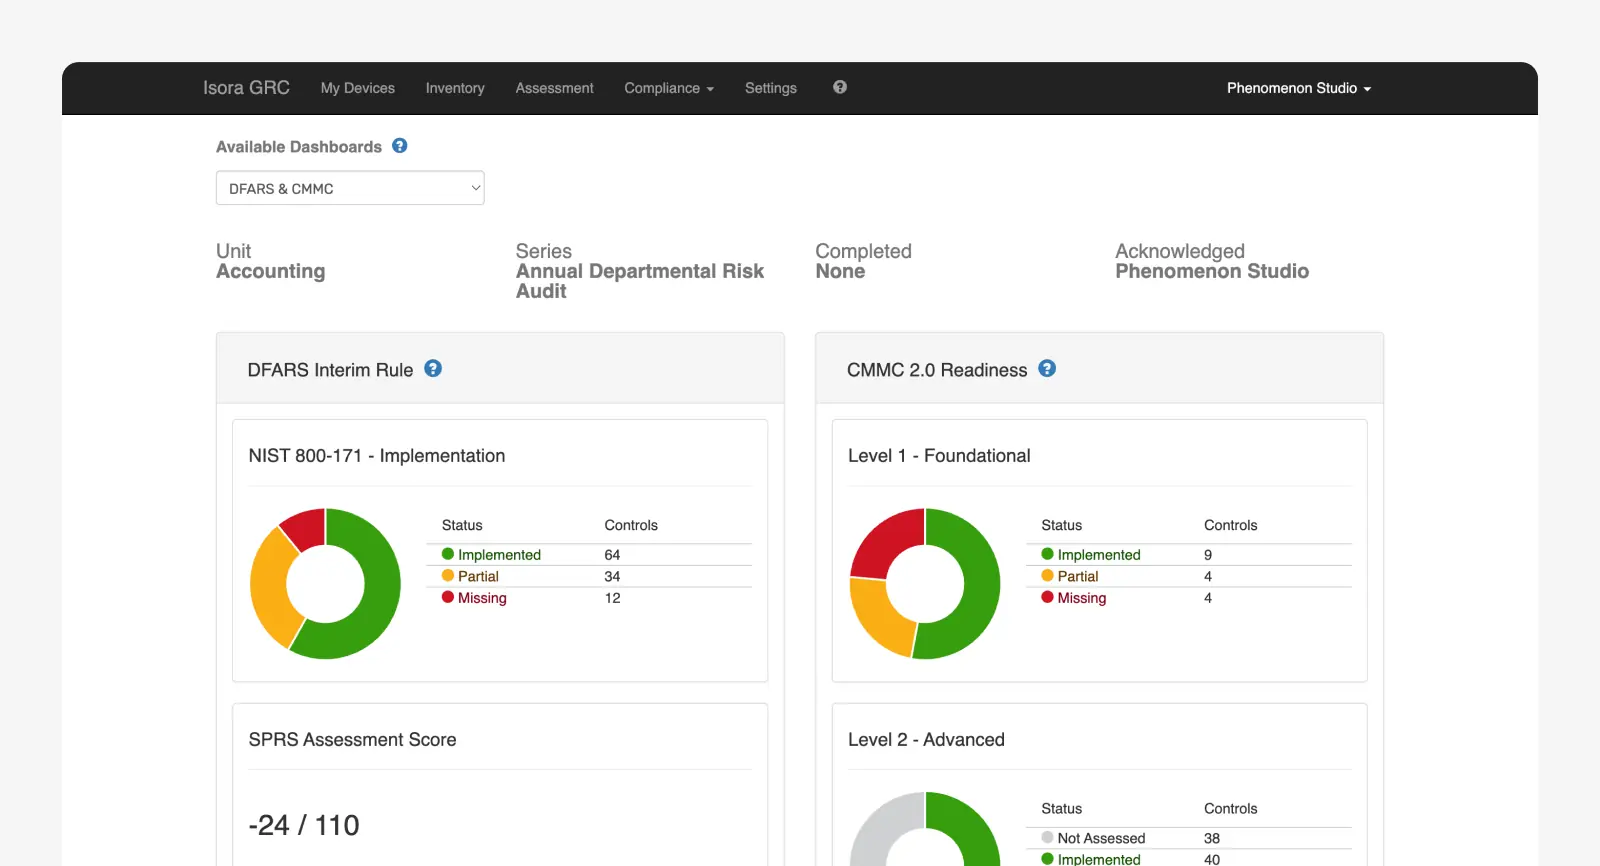
Task: Click Status column header in Level 1 table
Action: click(x=1062, y=525)
